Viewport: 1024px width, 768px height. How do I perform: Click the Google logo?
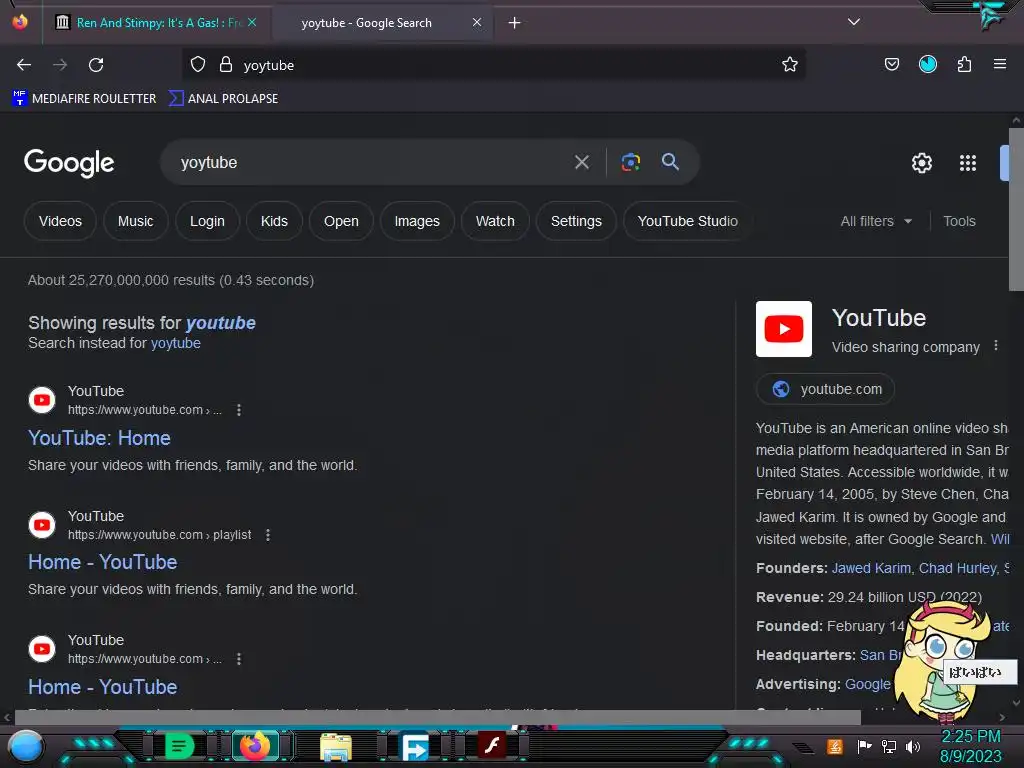[69, 163]
